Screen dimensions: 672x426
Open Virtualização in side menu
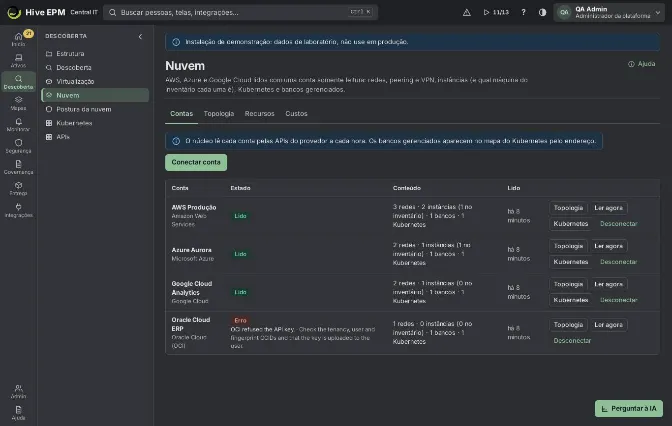(x=95, y=81)
